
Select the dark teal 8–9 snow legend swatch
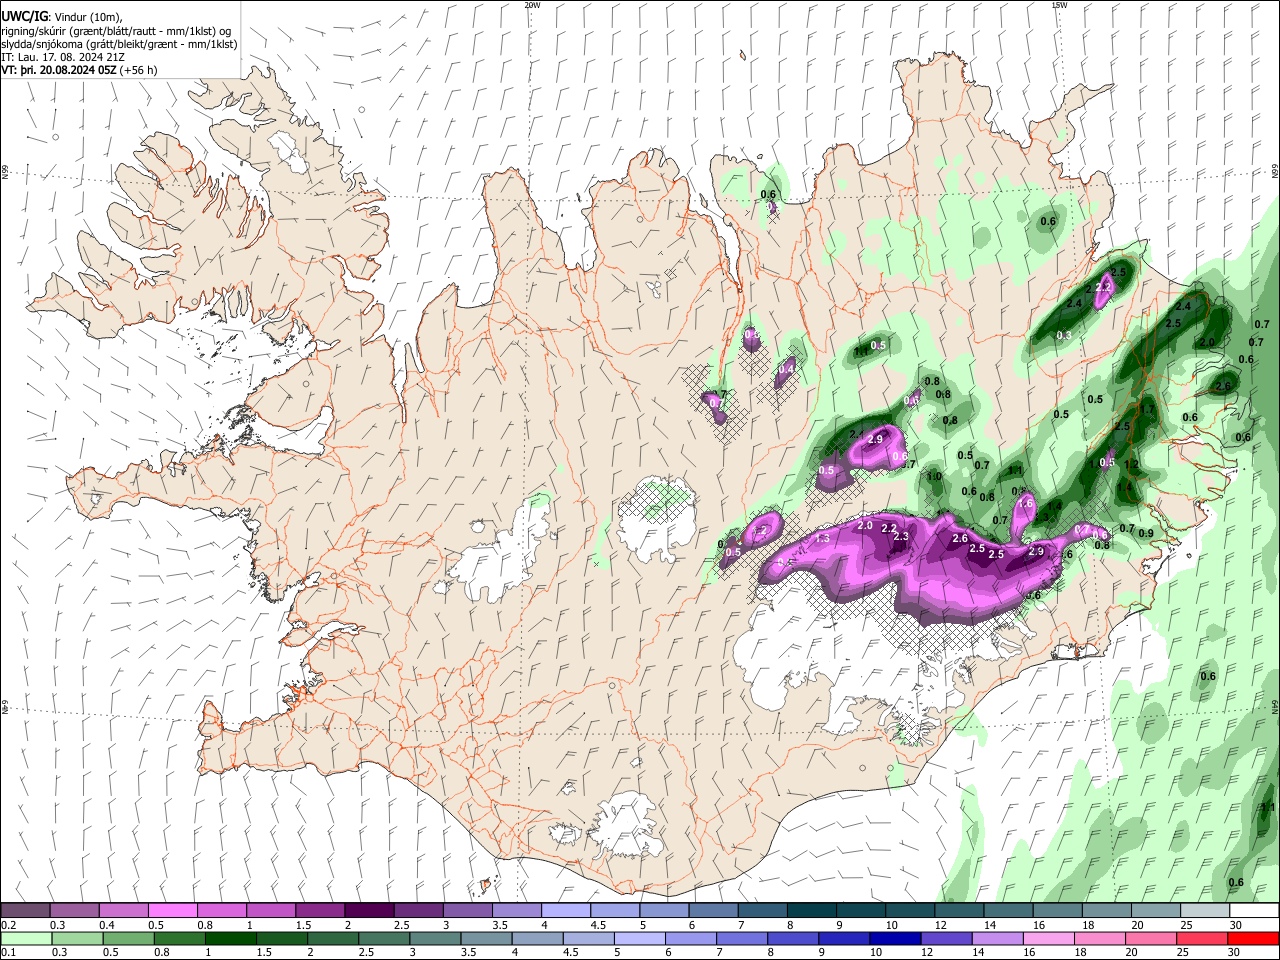(x=811, y=910)
